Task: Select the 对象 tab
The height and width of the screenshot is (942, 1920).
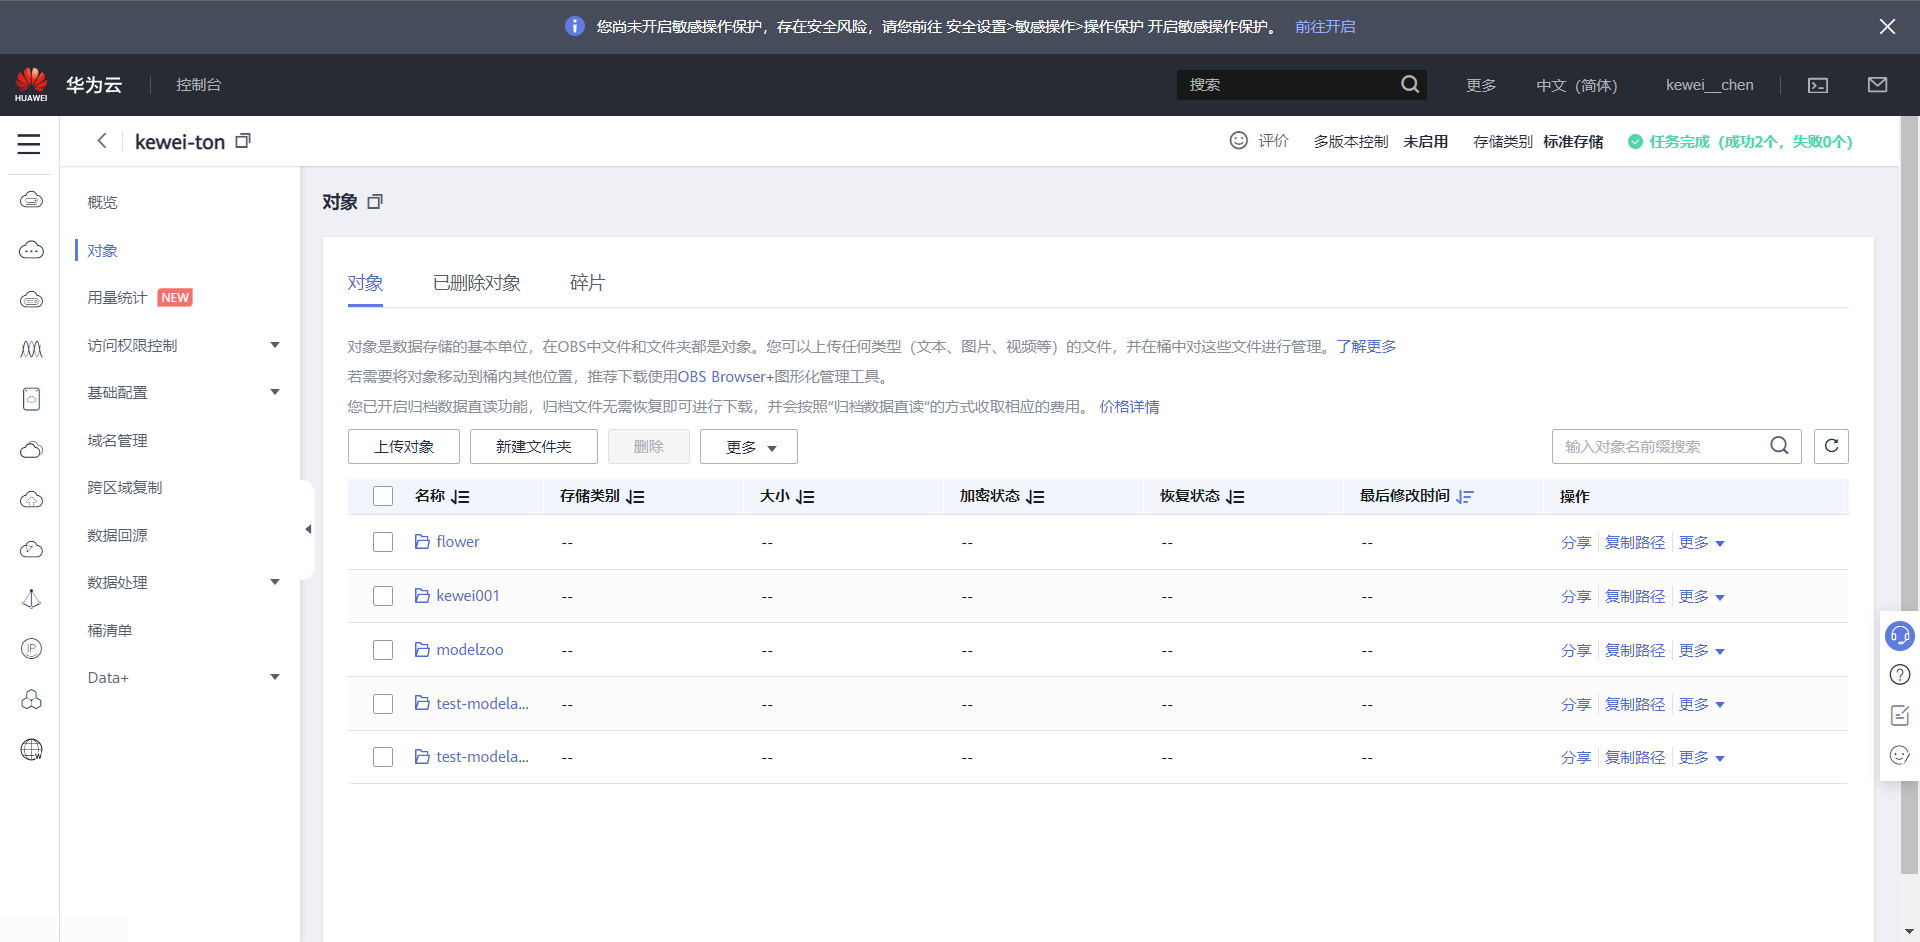Action: coord(365,283)
